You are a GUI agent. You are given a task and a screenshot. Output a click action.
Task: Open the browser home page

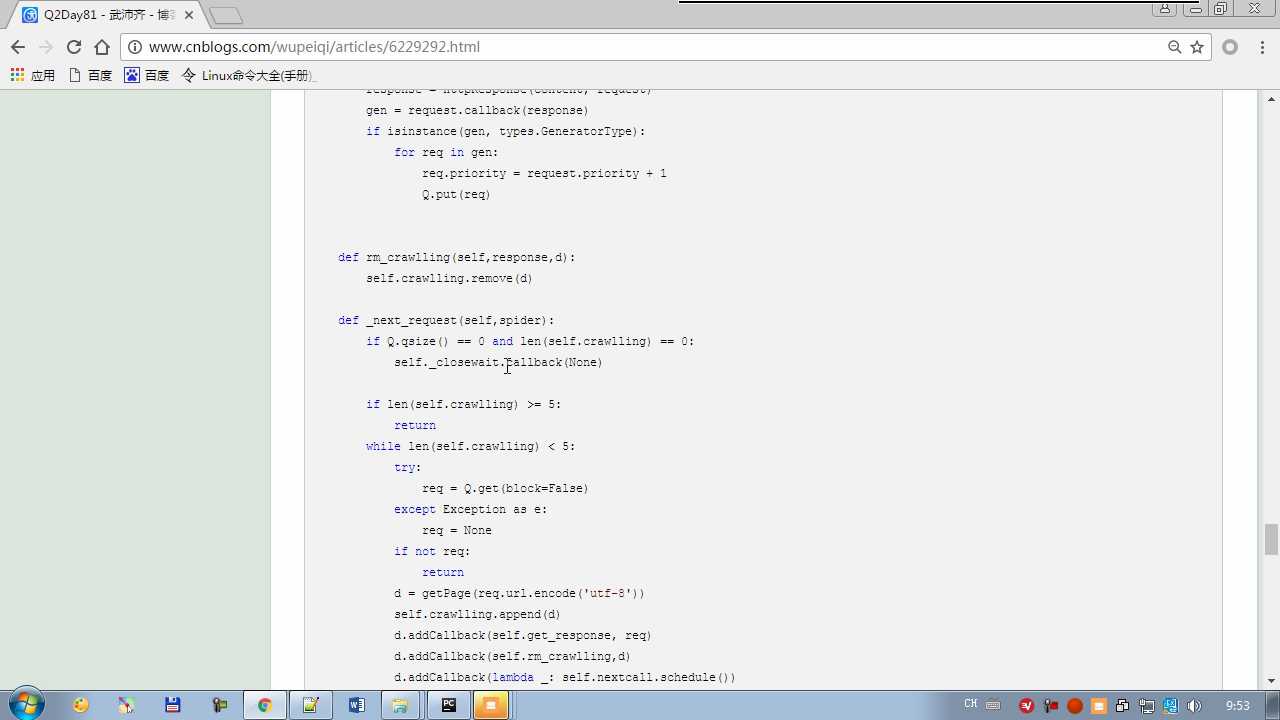pos(102,47)
